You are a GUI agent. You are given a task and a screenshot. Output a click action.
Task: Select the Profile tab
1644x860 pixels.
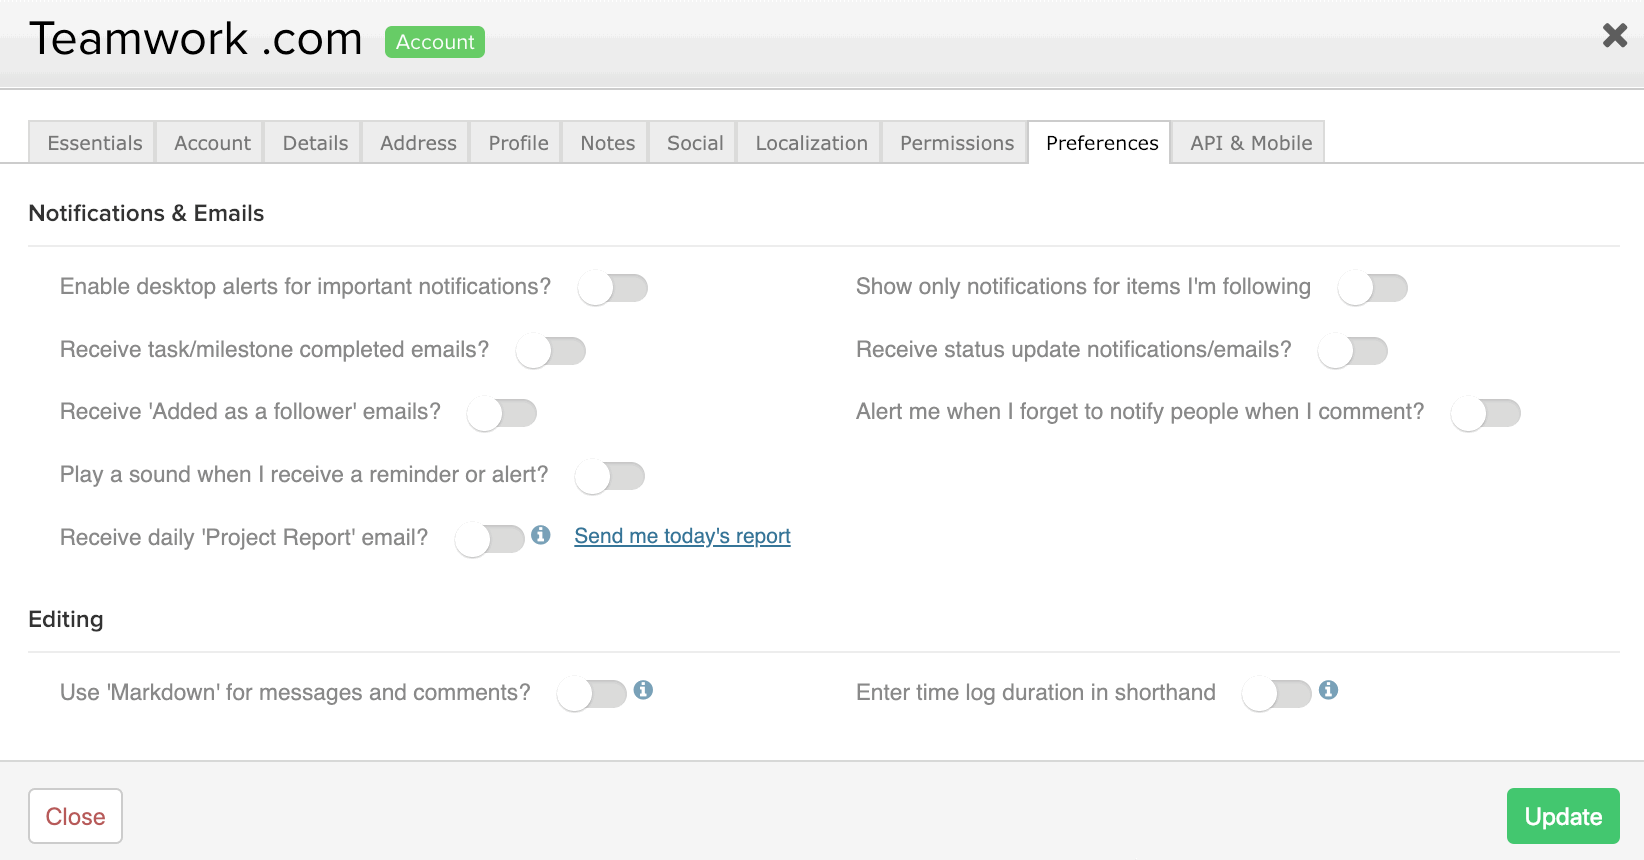pyautogui.click(x=517, y=142)
